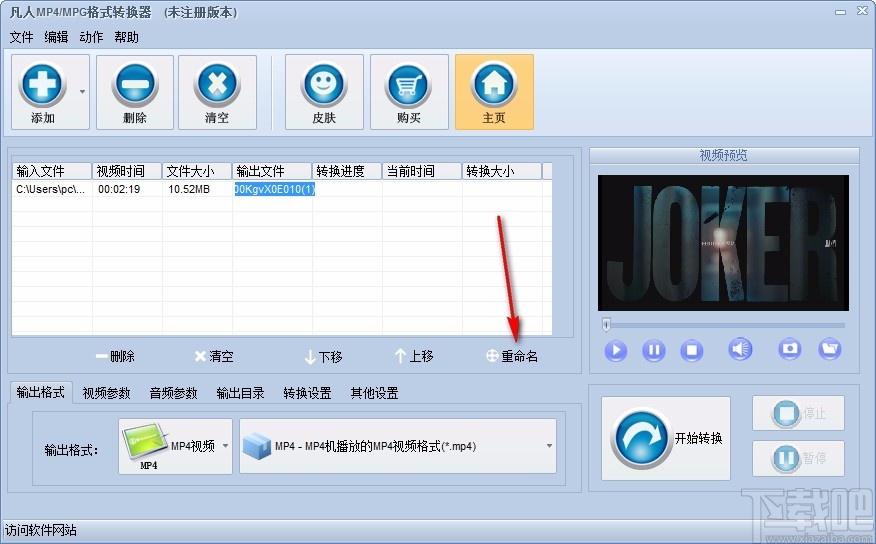Click the 文件大小 column header
The image size is (876, 544).
tap(197, 171)
